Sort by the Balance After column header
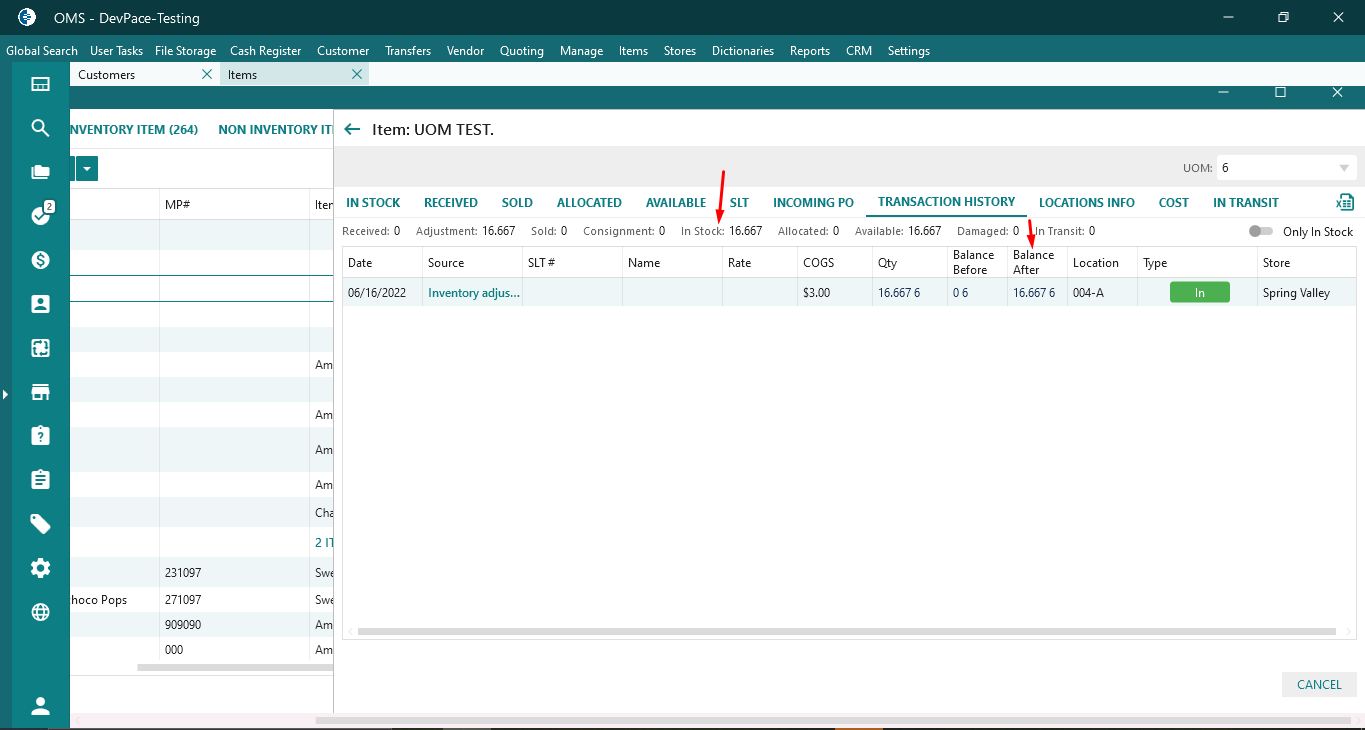1365x730 pixels. tap(1033, 262)
